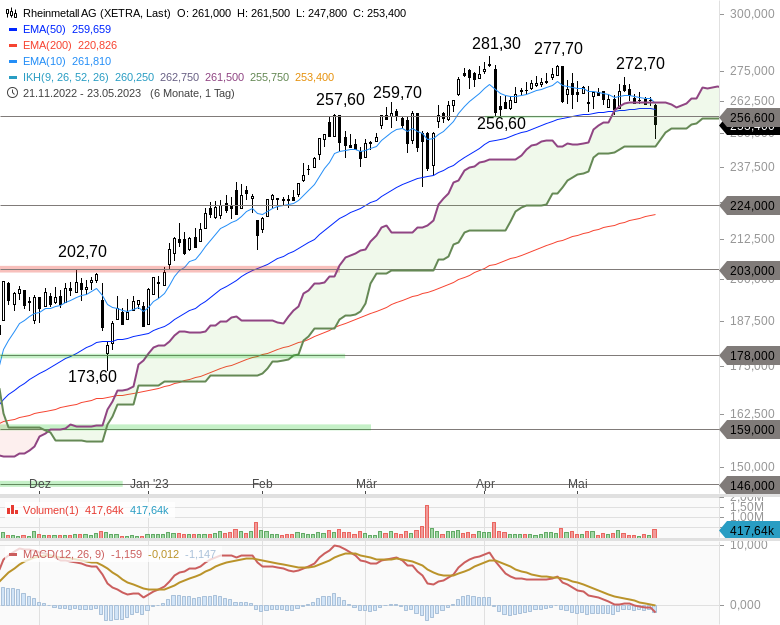This screenshot has width=780, height=625.
Task: Click the red EMA(200) legend marker
Action: 12,45
